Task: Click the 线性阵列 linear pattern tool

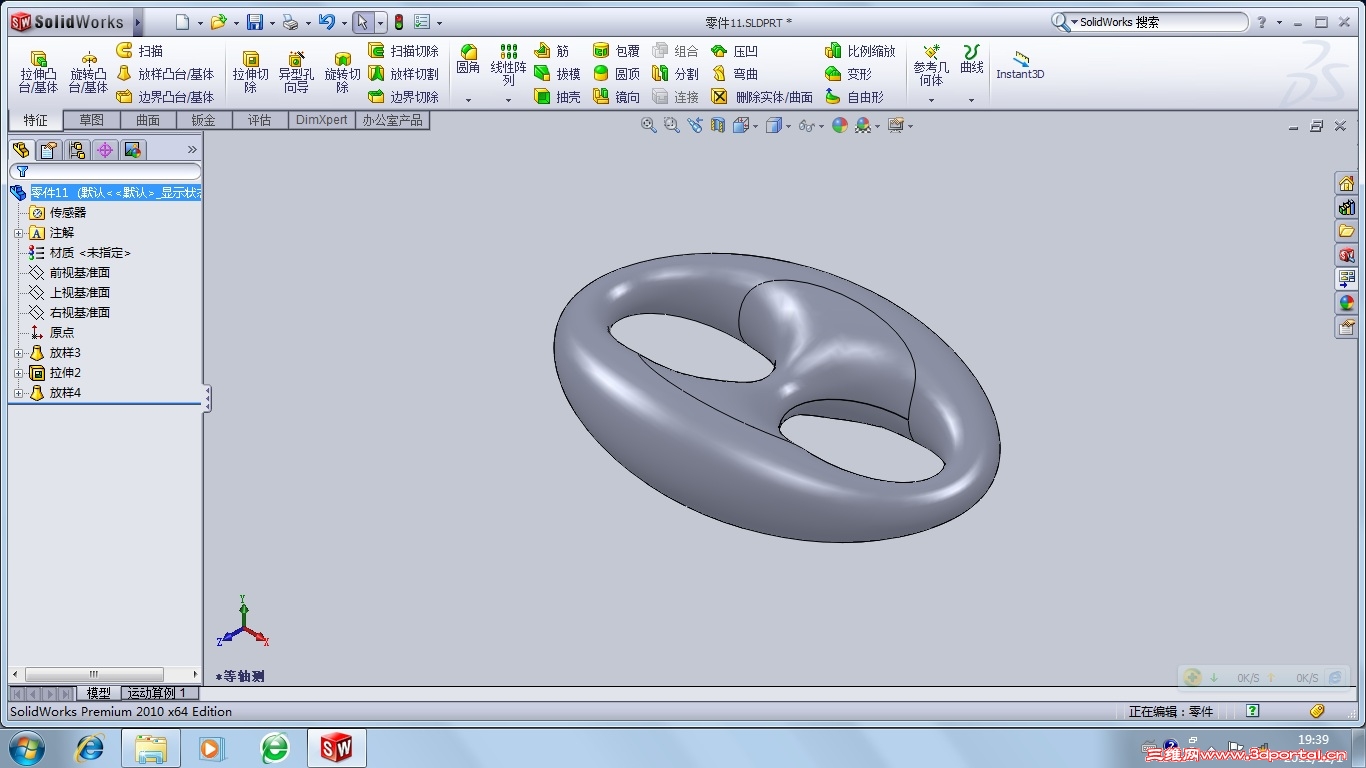Action: pyautogui.click(x=508, y=65)
